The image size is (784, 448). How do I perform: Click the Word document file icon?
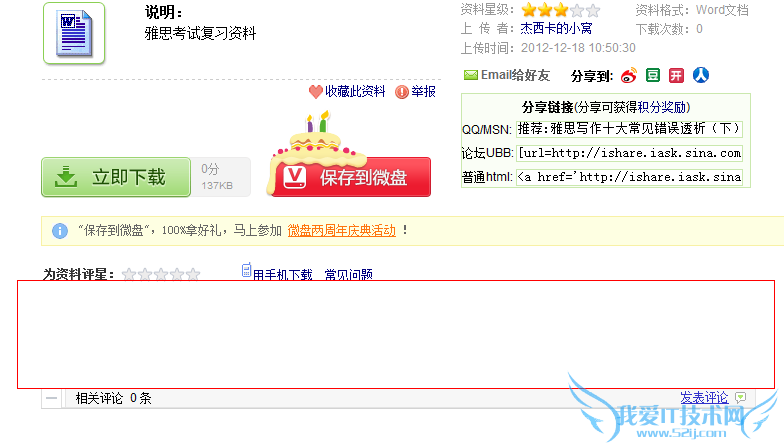(74, 33)
